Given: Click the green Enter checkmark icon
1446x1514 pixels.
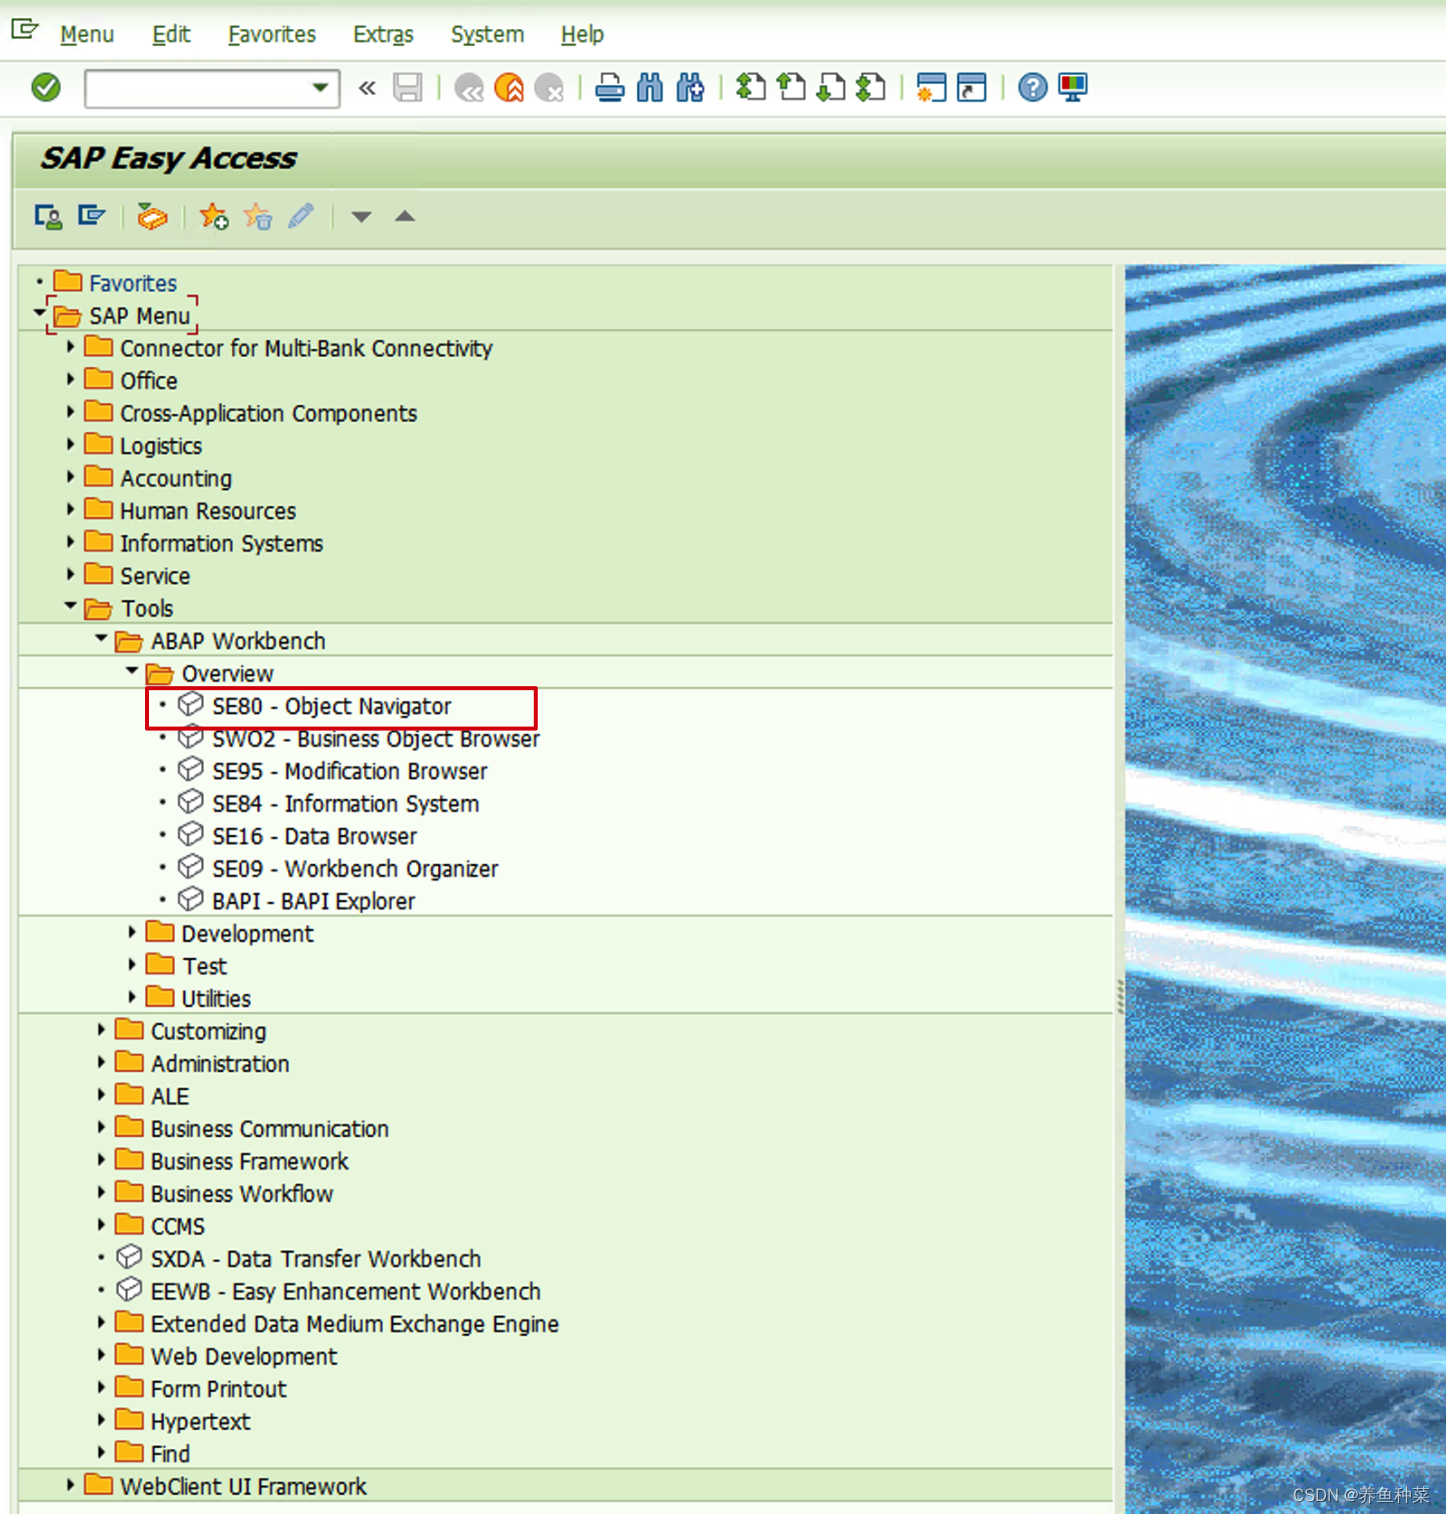Looking at the screenshot, I should pos(46,88).
